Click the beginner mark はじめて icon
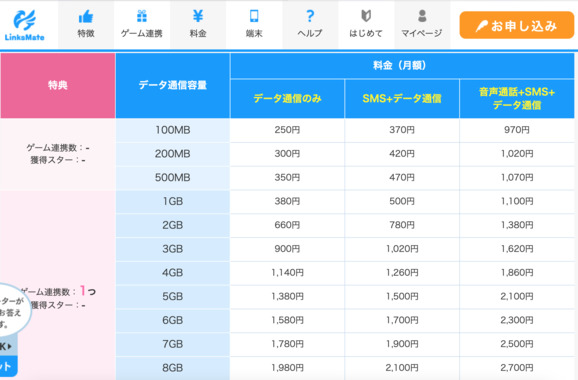The height and width of the screenshot is (380, 578). point(366,16)
